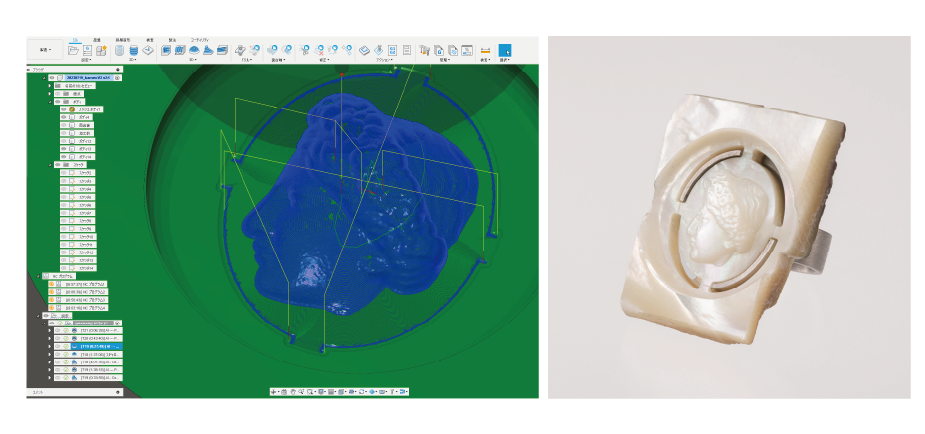Toggle eye of the 設定 setups node
Image resolution: width=925 pixels, height=434 pixels.
47,315
